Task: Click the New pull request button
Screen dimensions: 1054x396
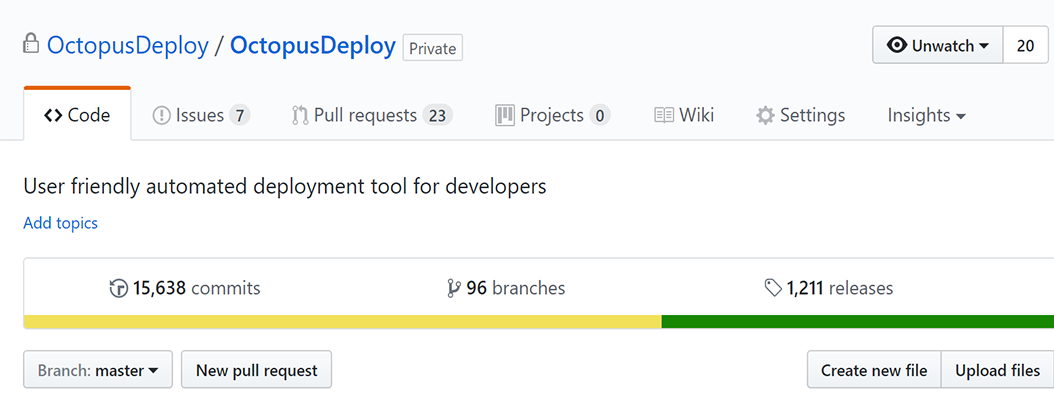Action: 256,369
